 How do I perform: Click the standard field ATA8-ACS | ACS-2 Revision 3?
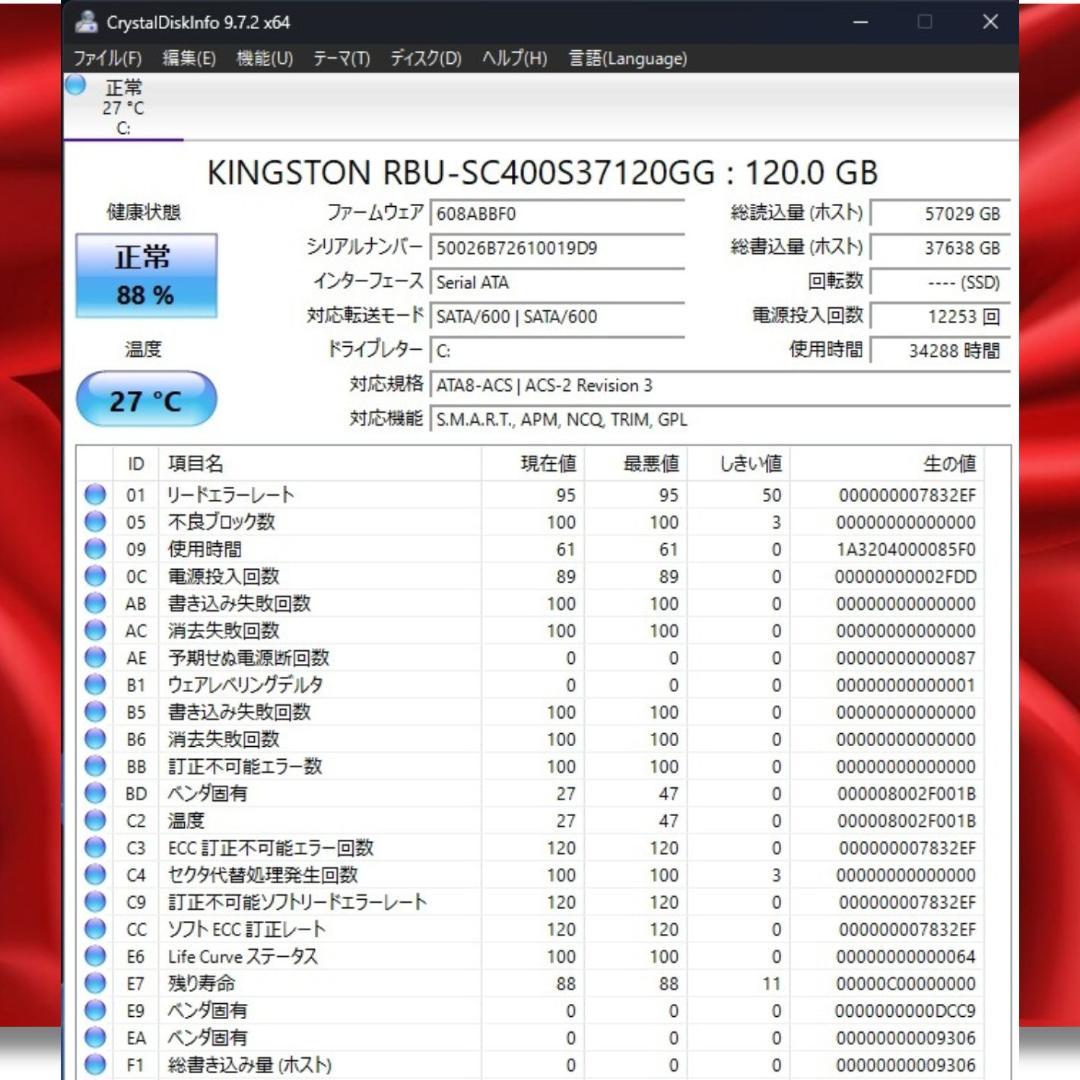click(x=720, y=386)
